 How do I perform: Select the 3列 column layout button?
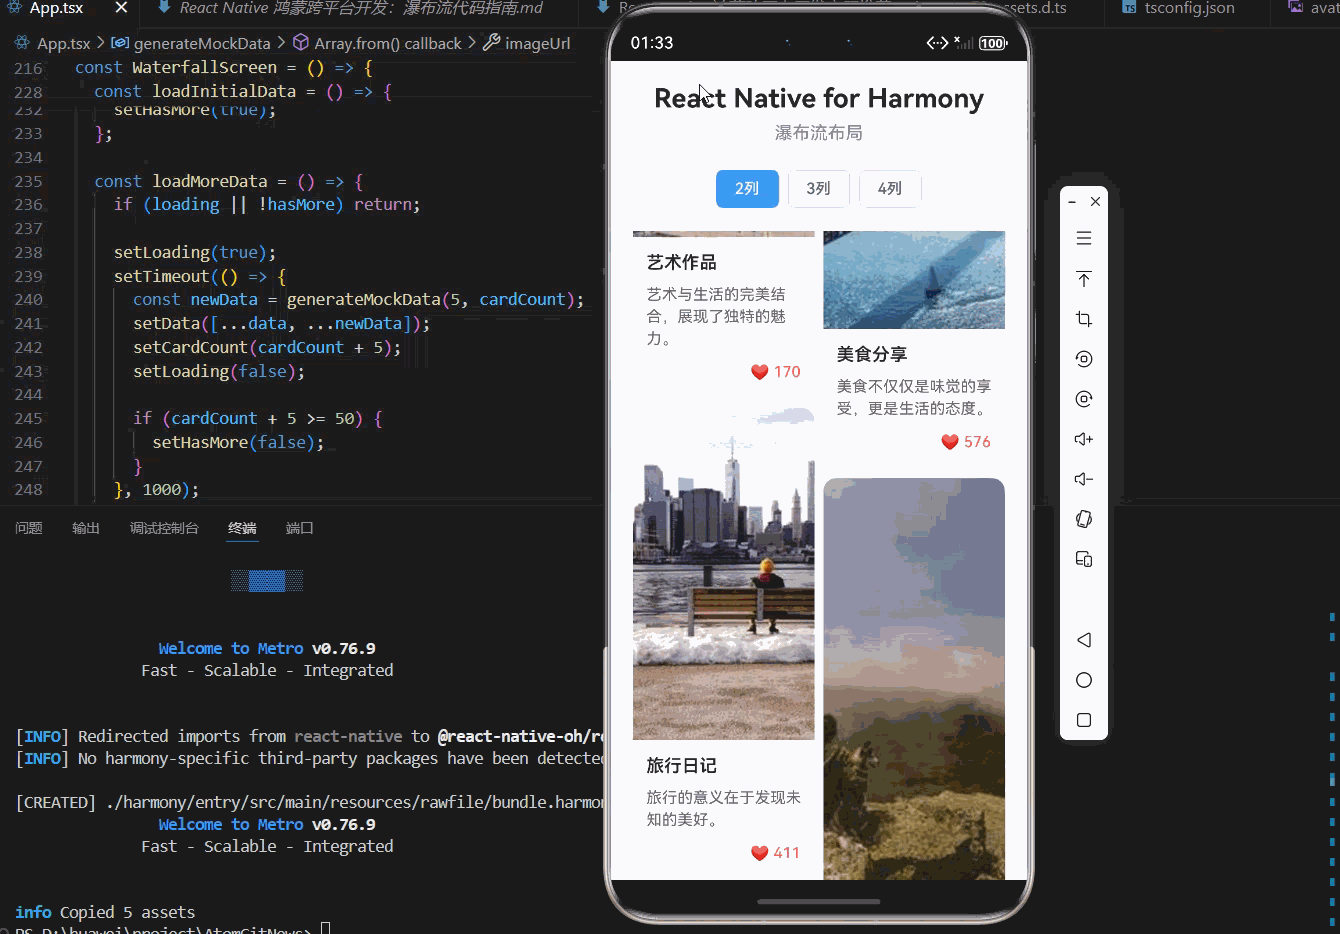coord(818,189)
